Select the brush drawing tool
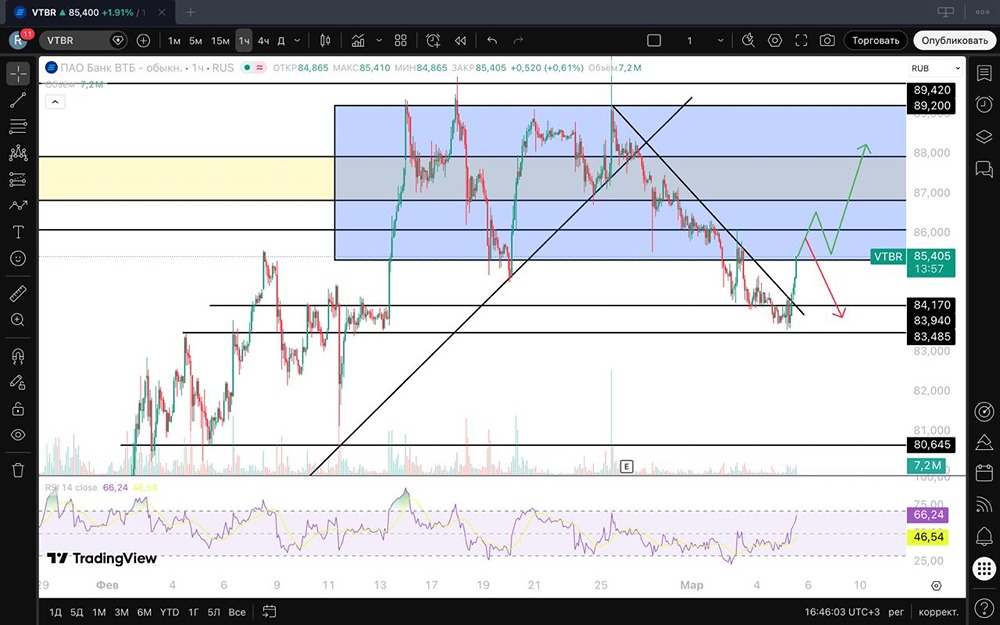This screenshot has height=625, width=1000. pyautogui.click(x=18, y=205)
